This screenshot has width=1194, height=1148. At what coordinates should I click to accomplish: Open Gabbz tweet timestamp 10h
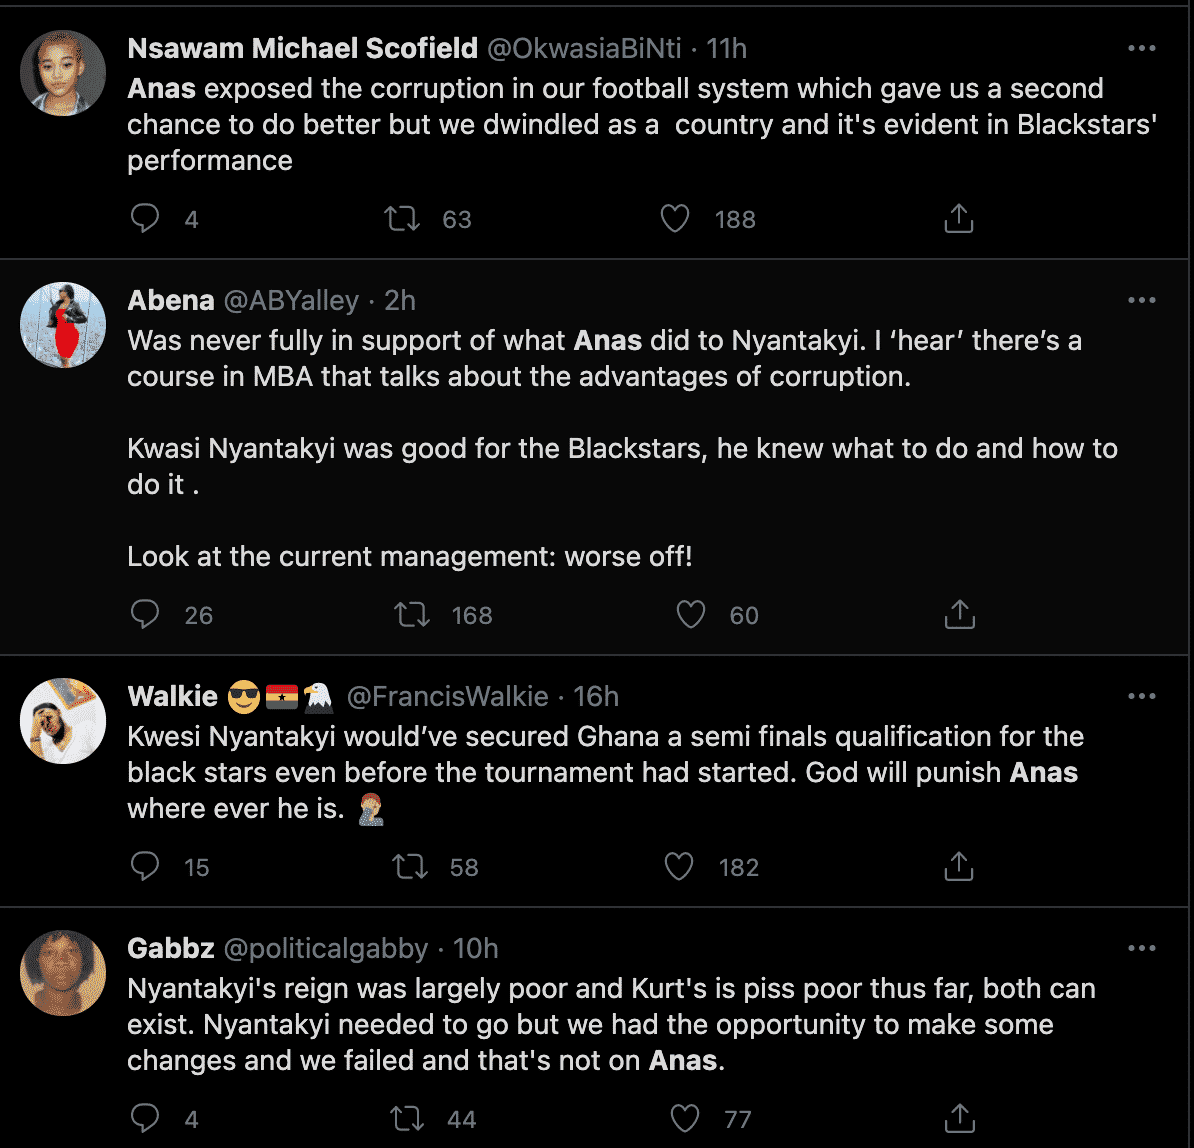point(476,948)
